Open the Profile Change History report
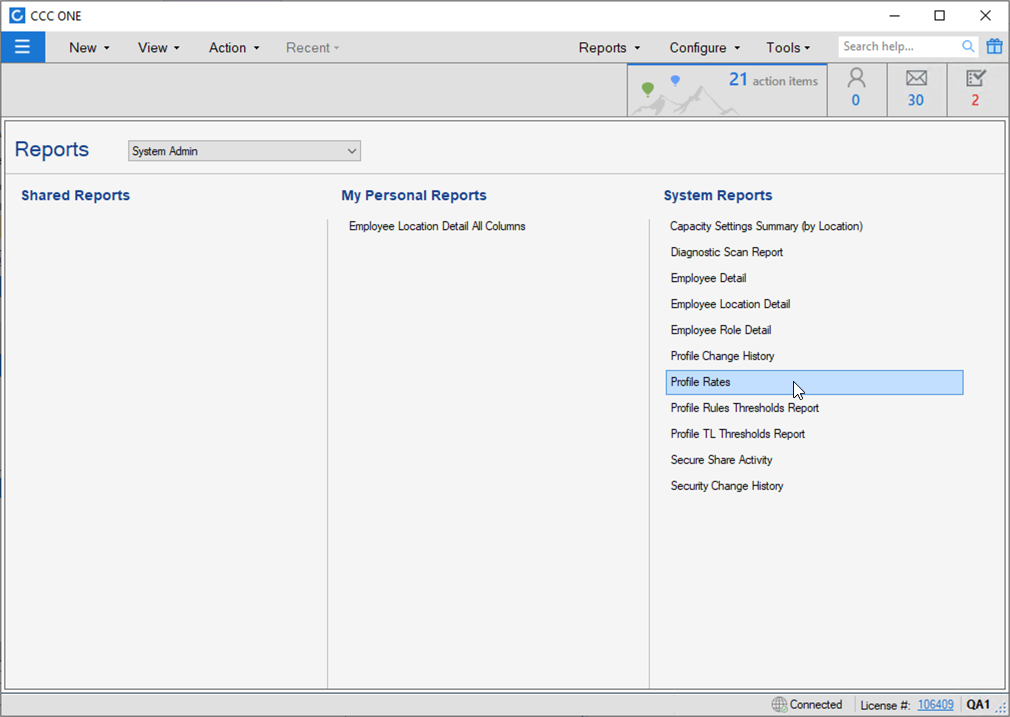The height and width of the screenshot is (717, 1010). (722, 356)
